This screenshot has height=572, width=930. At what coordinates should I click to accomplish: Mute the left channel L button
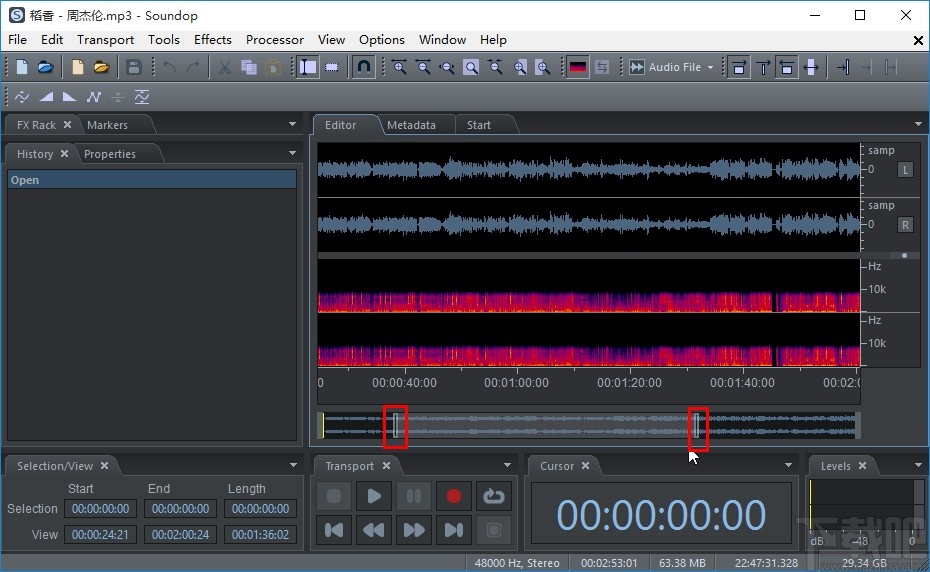906,169
